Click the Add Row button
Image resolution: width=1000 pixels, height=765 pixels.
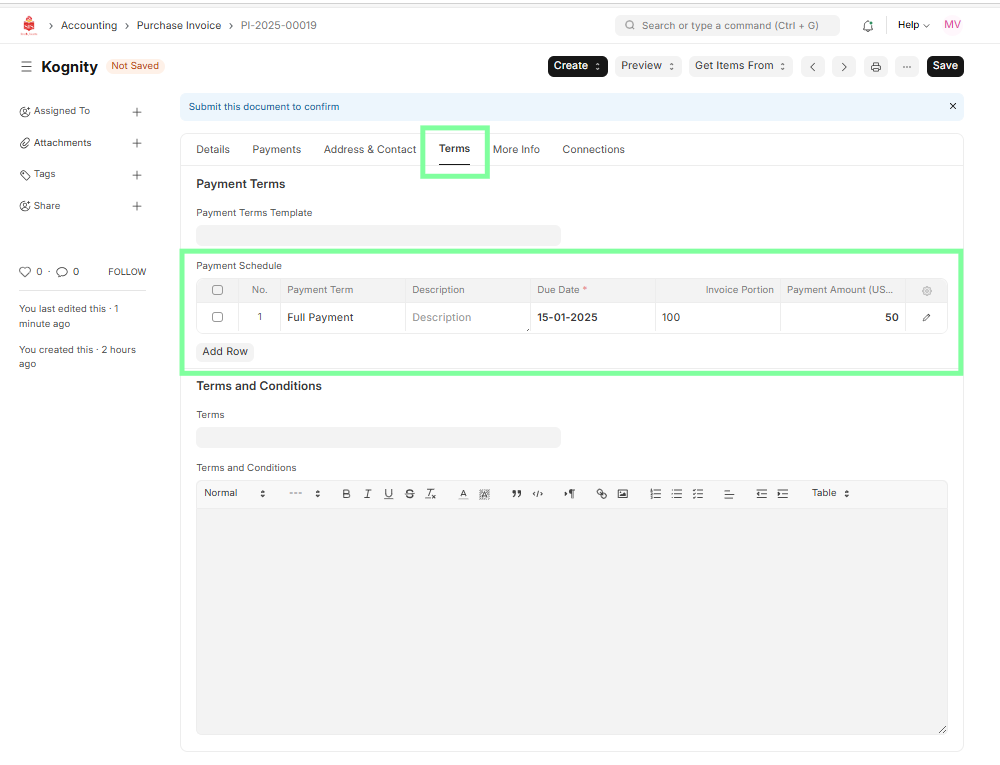click(225, 352)
